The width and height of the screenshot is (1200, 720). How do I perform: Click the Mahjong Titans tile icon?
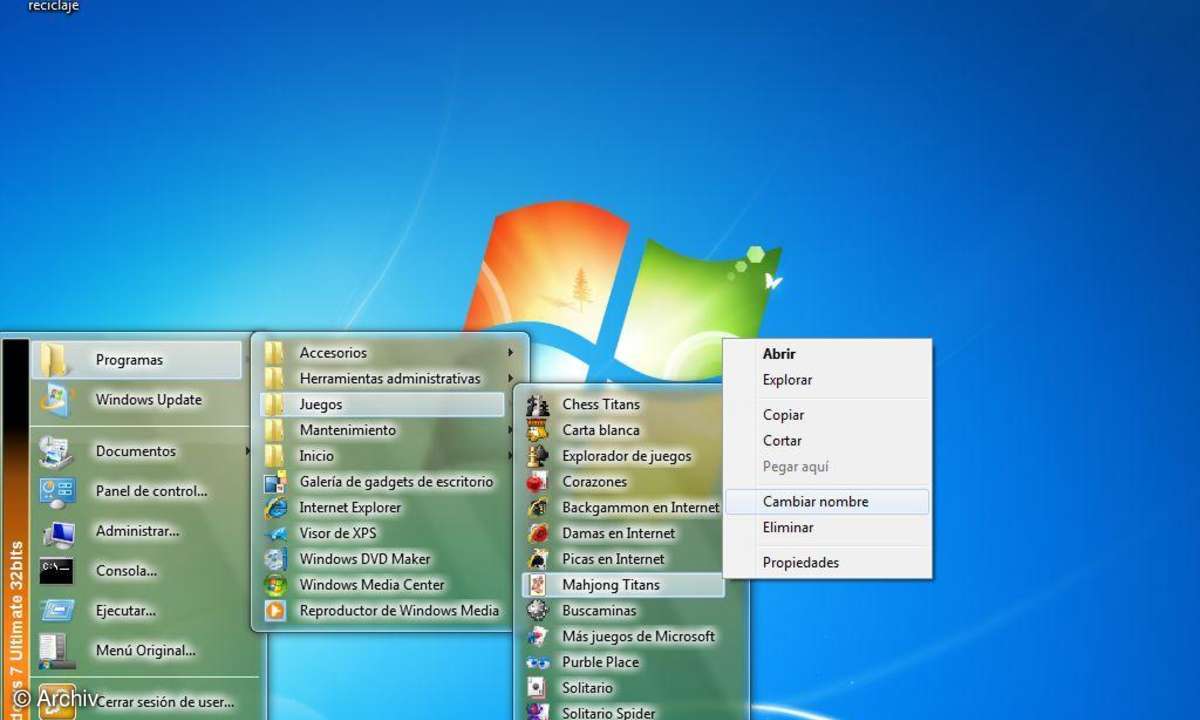538,585
